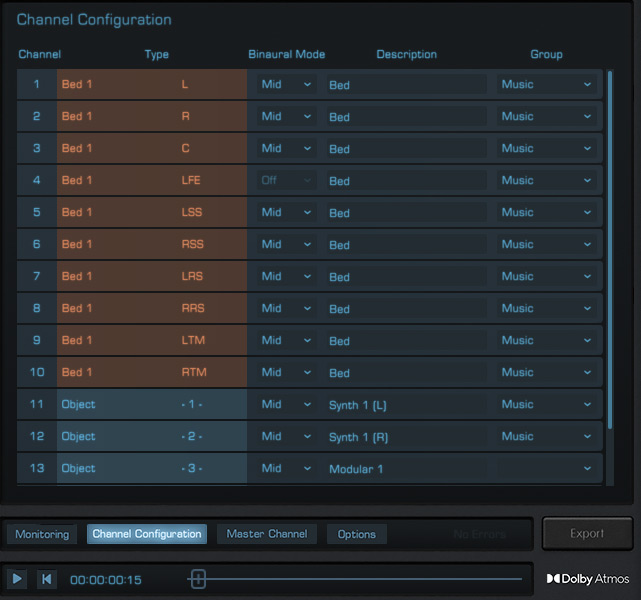
Task: Click the return-to-start transport icon
Action: [46, 579]
